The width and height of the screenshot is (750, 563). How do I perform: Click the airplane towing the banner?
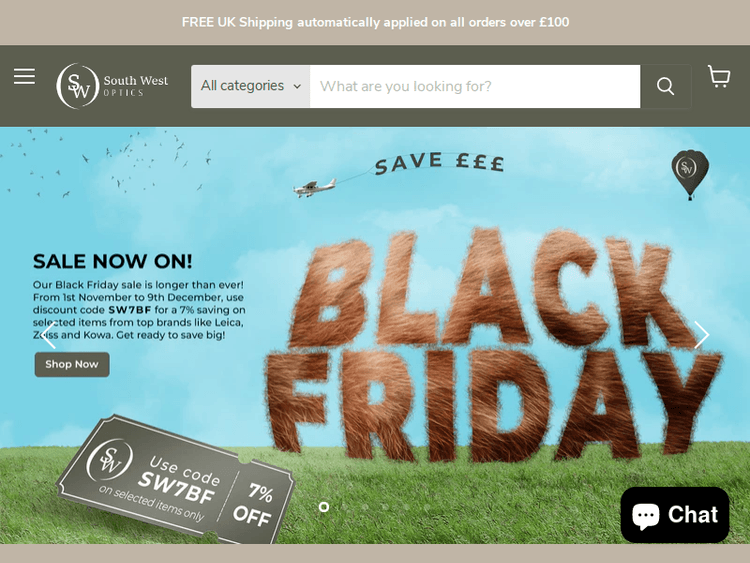coord(314,188)
